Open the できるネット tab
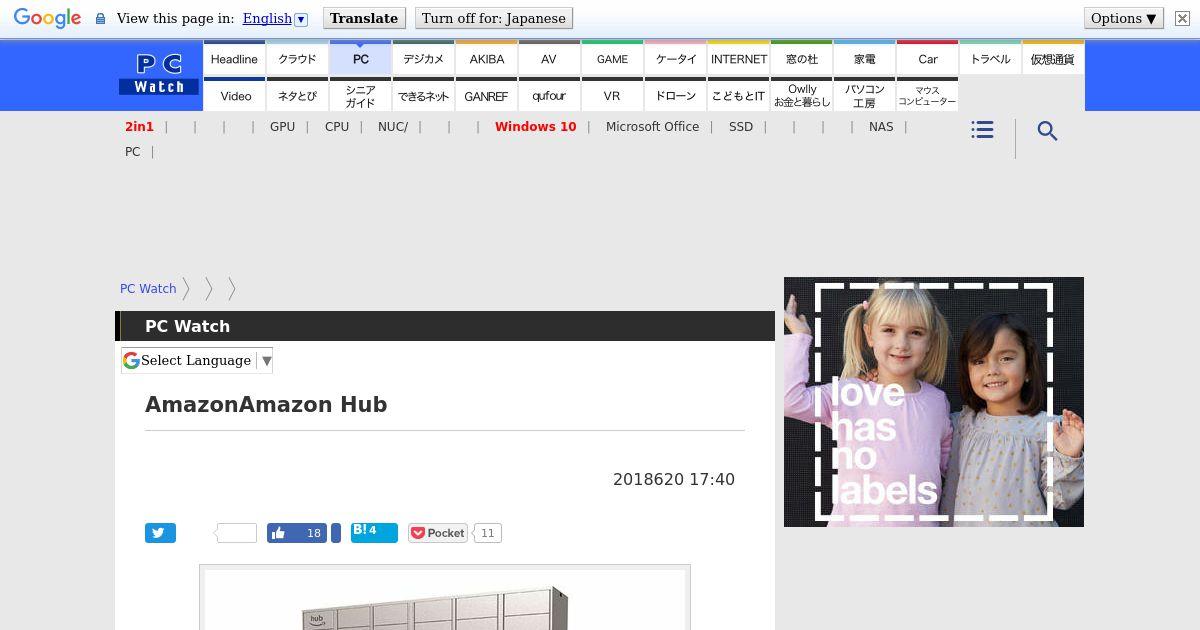The height and width of the screenshot is (630, 1200). pyautogui.click(x=423, y=96)
